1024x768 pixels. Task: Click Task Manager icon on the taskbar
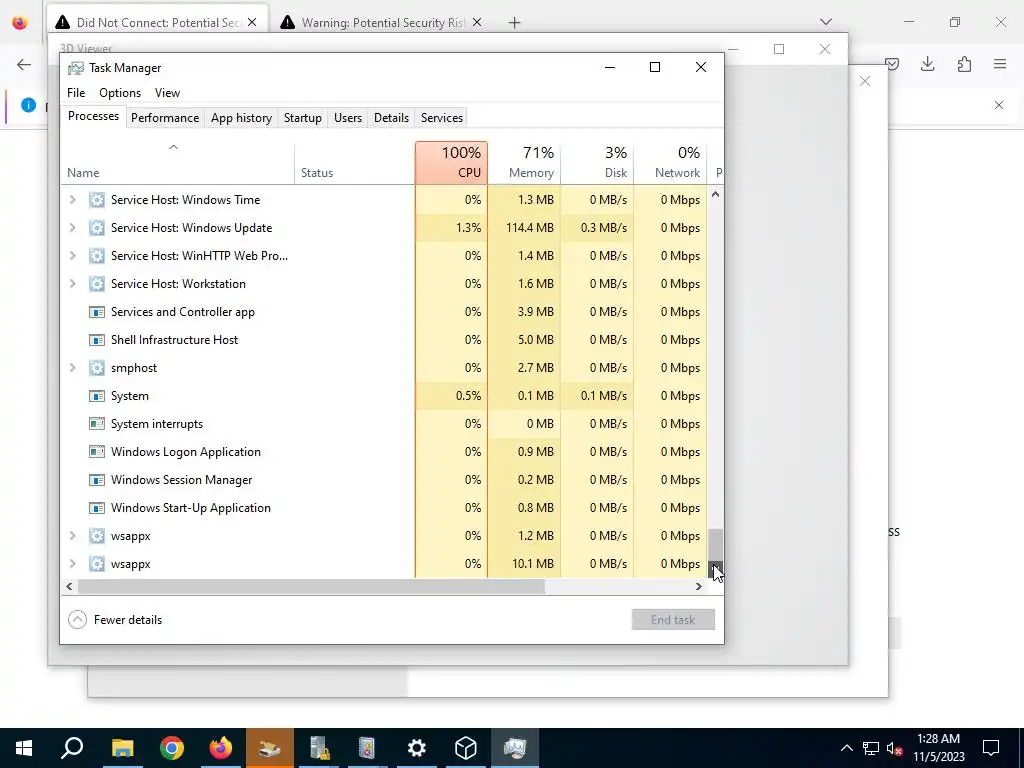[515, 748]
